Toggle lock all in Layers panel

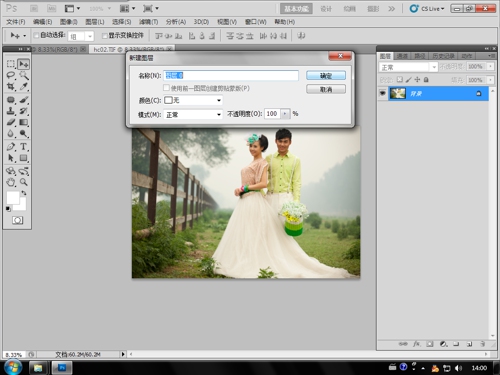point(426,80)
